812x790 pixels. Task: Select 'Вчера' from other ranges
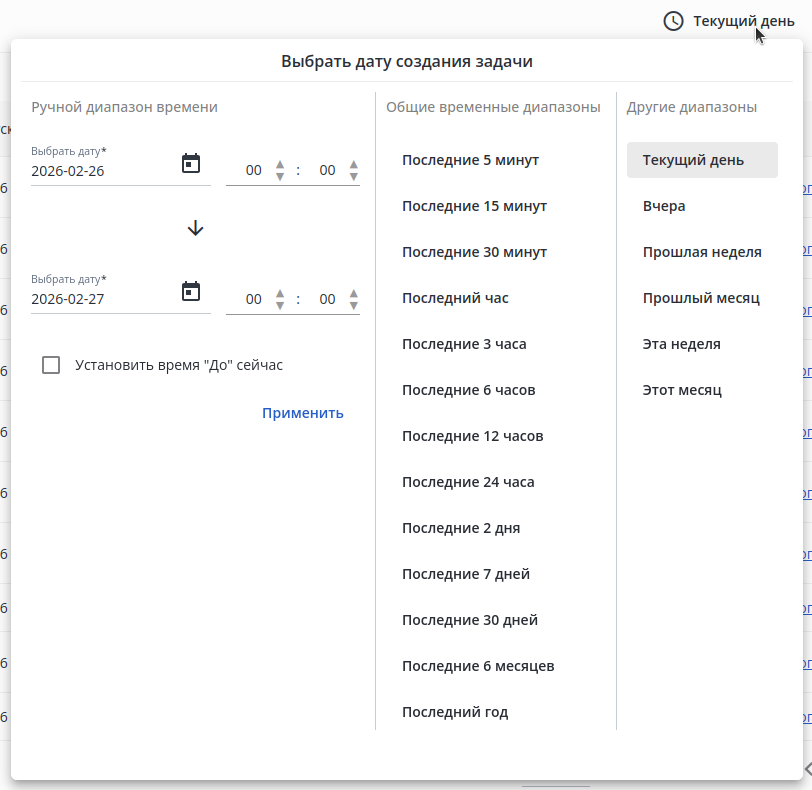click(664, 206)
